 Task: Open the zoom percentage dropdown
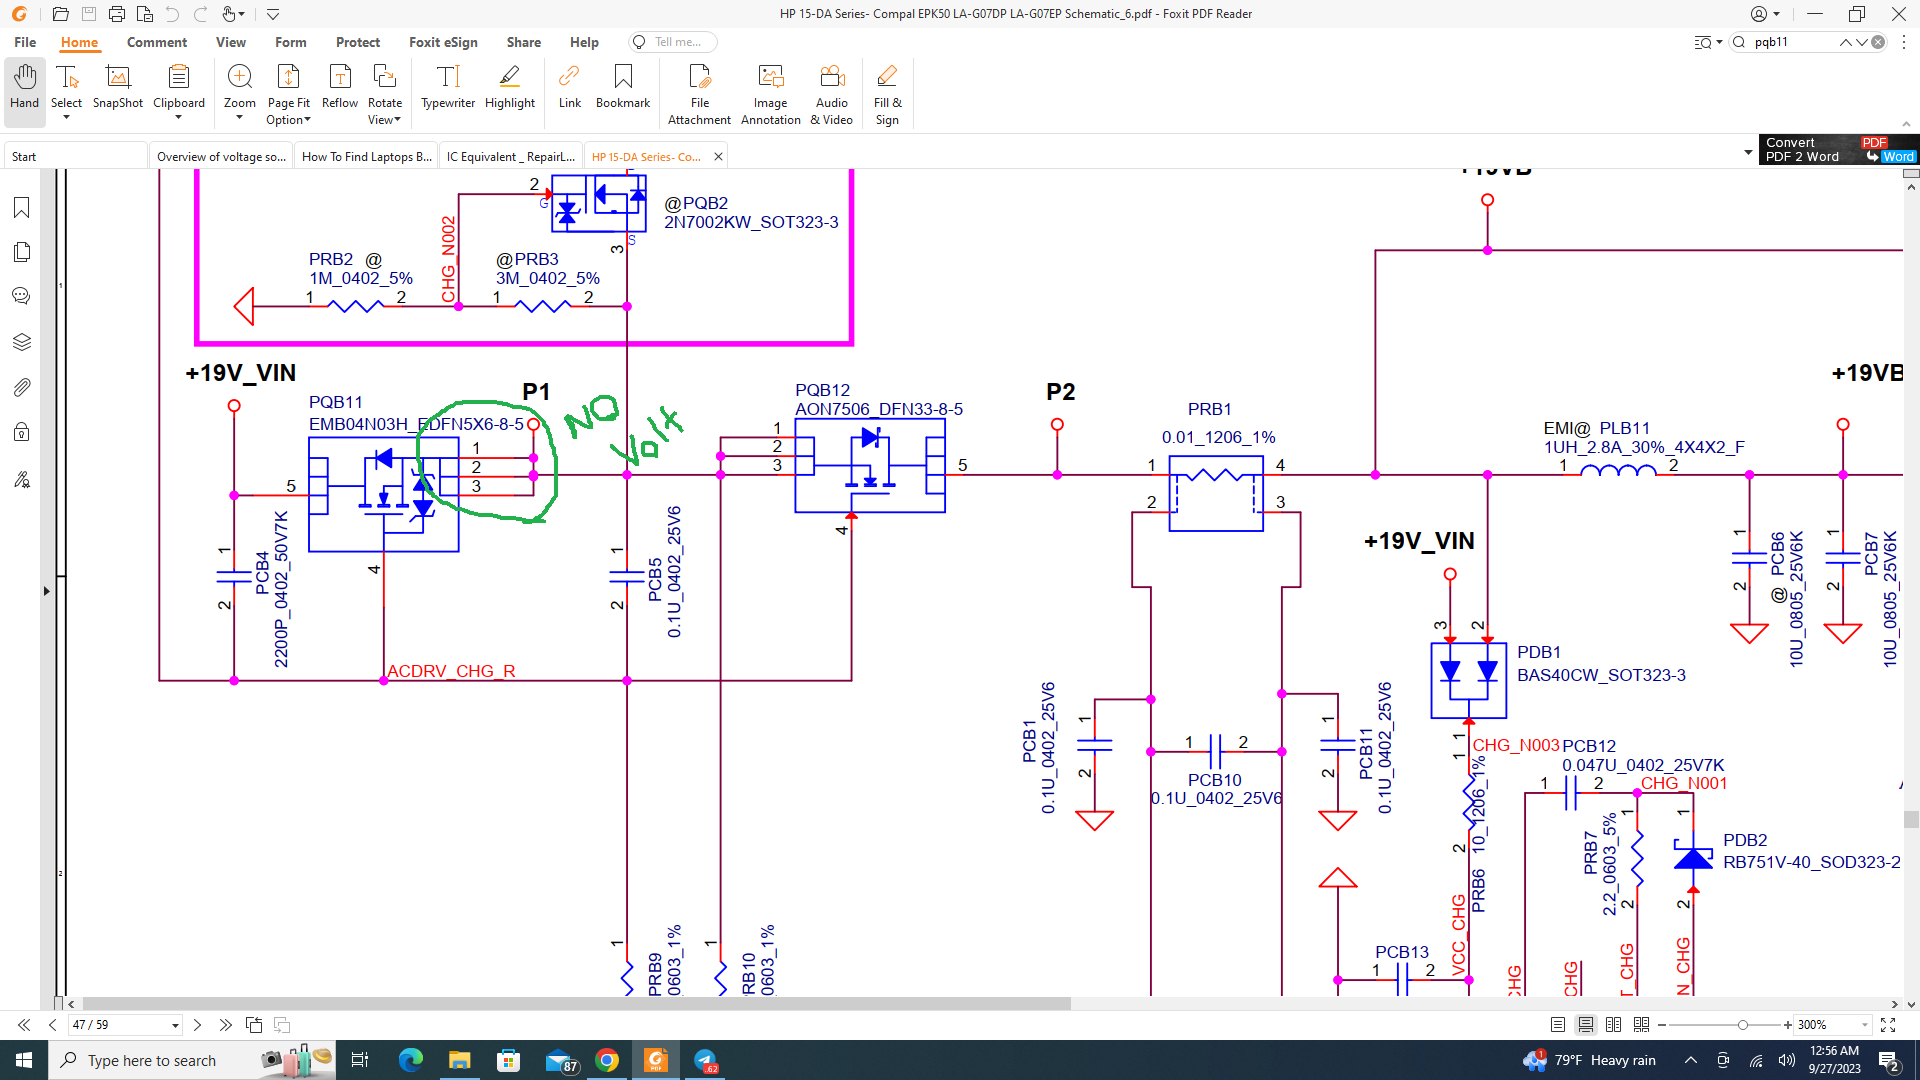(1864, 1025)
